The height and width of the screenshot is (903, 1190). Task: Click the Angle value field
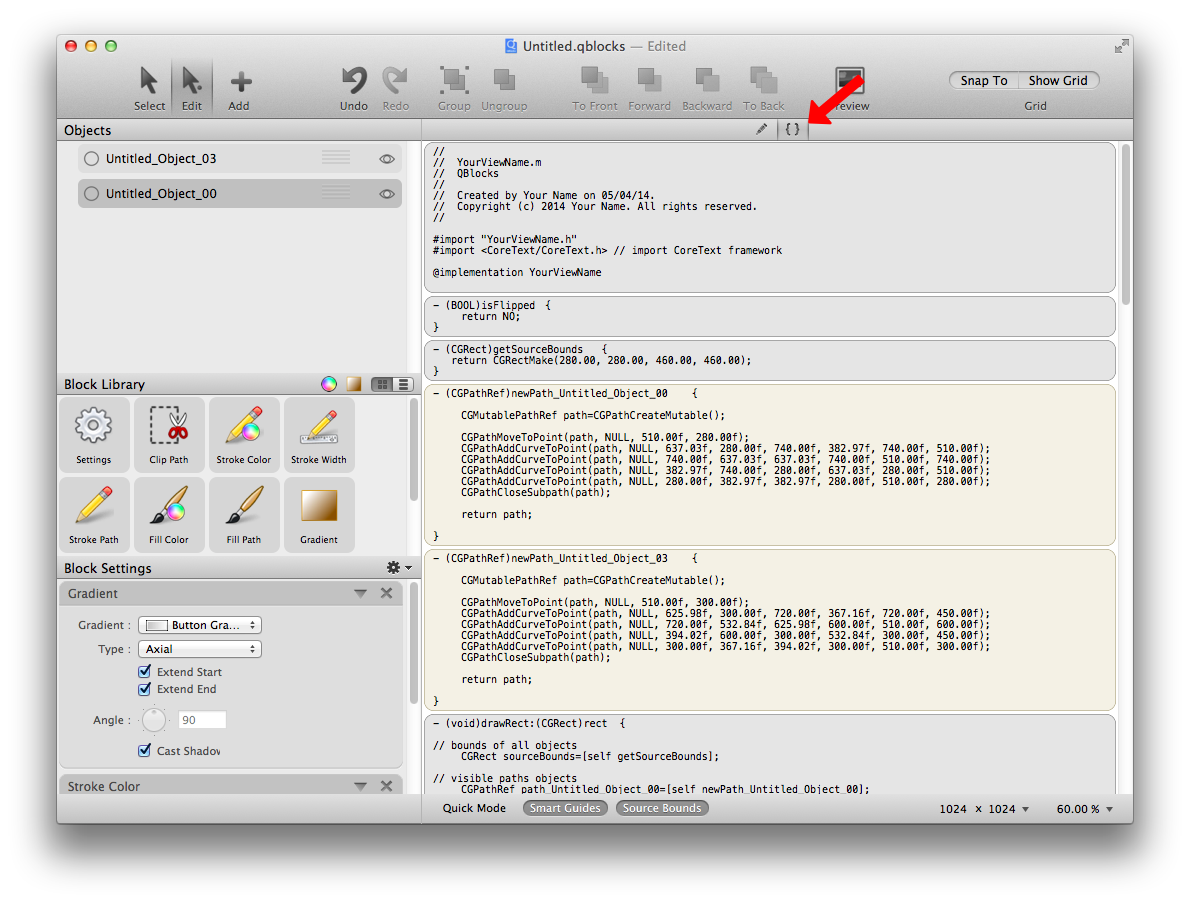pyautogui.click(x=202, y=720)
